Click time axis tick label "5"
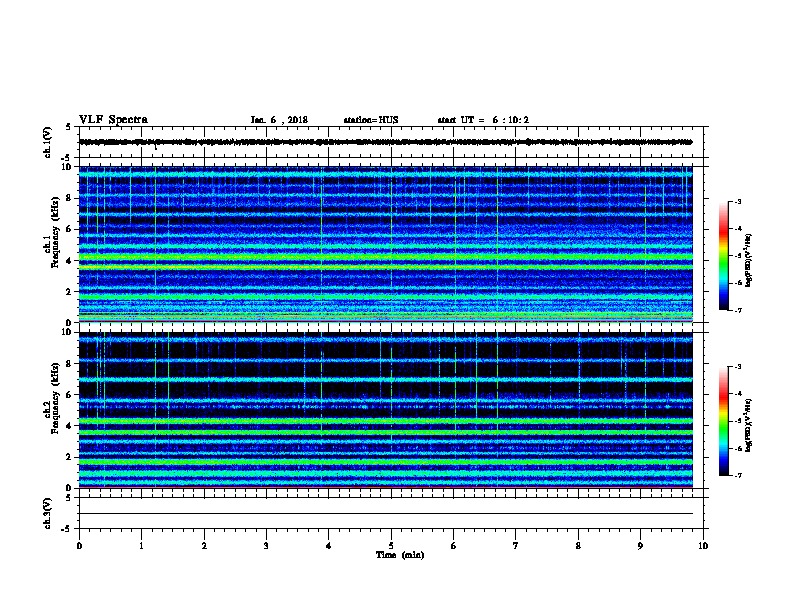 391,545
